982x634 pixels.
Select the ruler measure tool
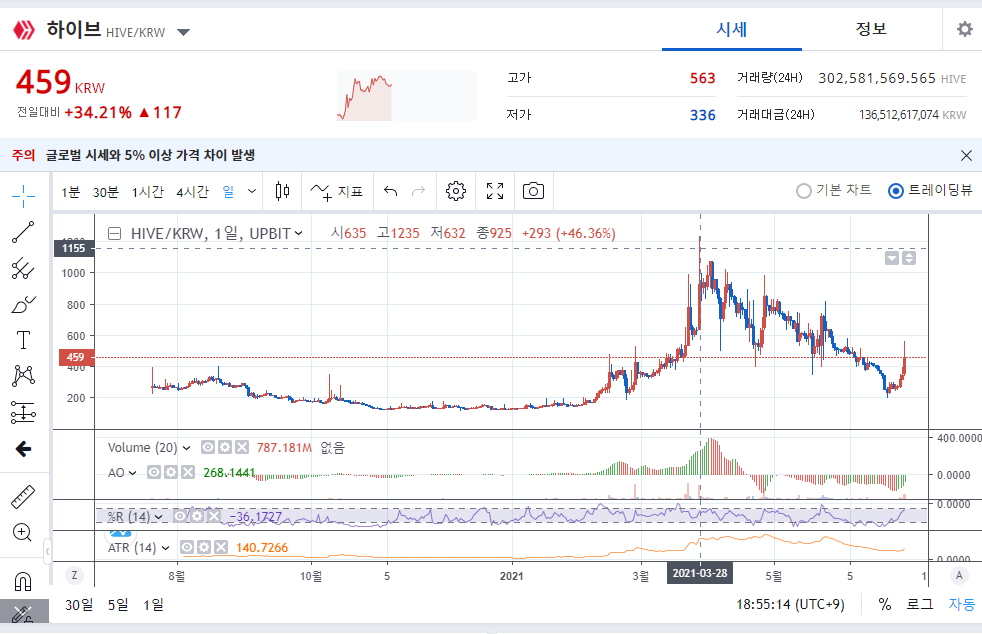click(23, 497)
